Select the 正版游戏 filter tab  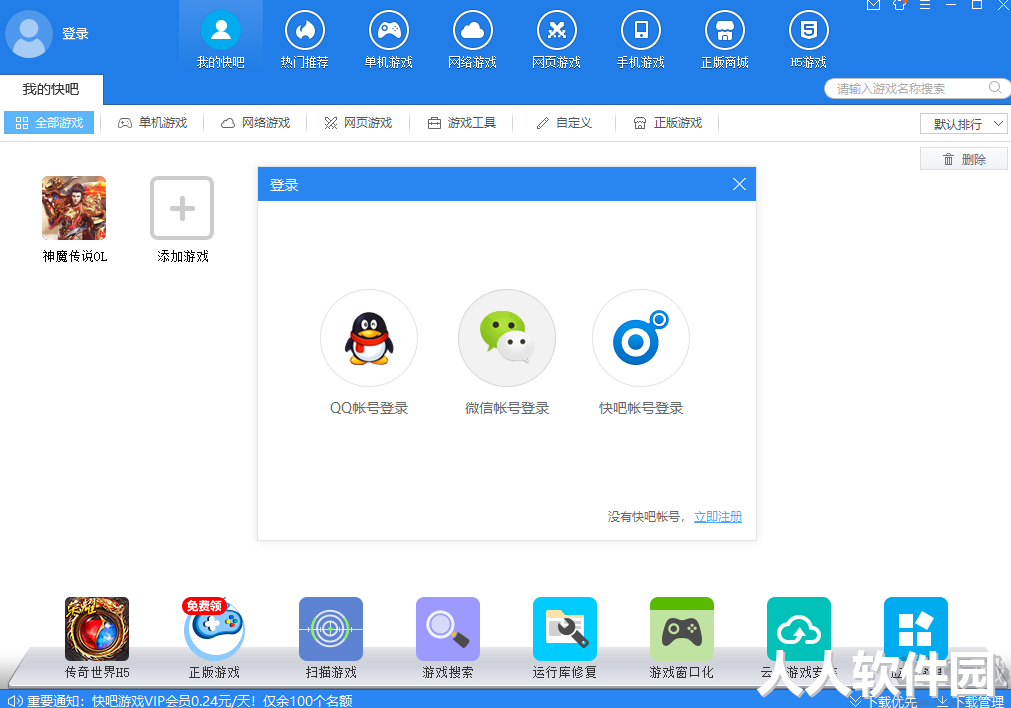pyautogui.click(x=667, y=123)
